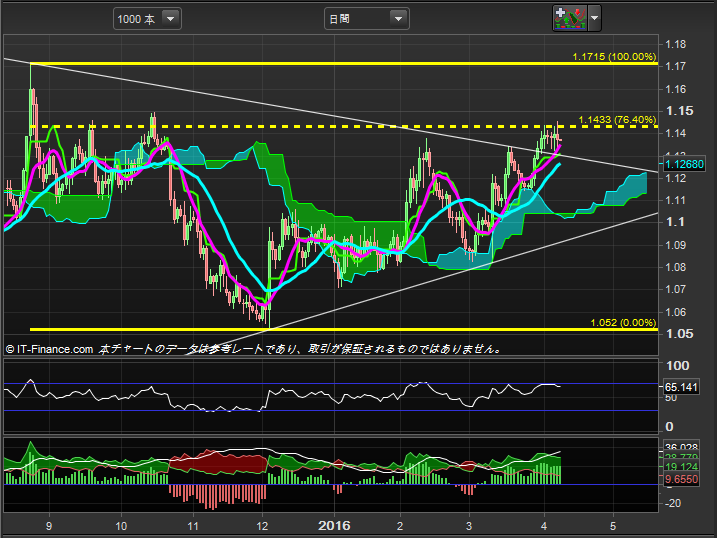The height and width of the screenshot is (538, 717).
Task: Click the green indicator value 19.124
Action: click(681, 467)
